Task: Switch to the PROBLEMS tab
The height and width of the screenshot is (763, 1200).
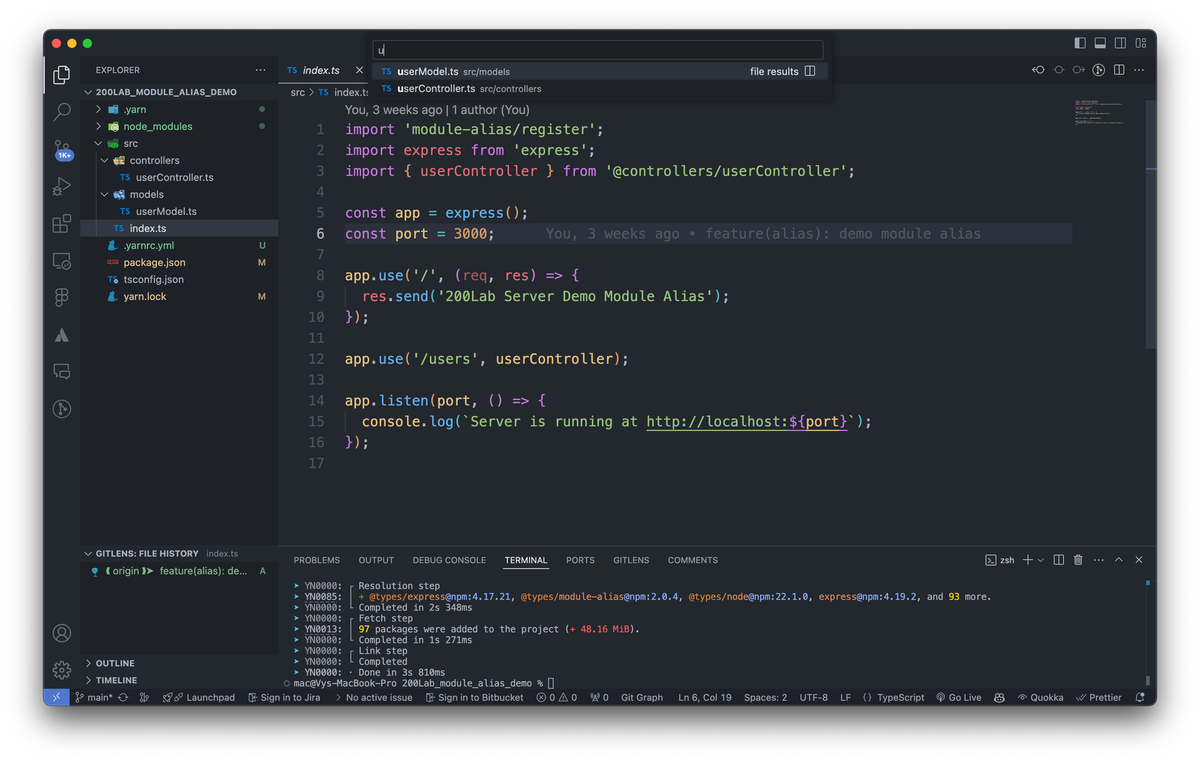Action: (x=317, y=560)
